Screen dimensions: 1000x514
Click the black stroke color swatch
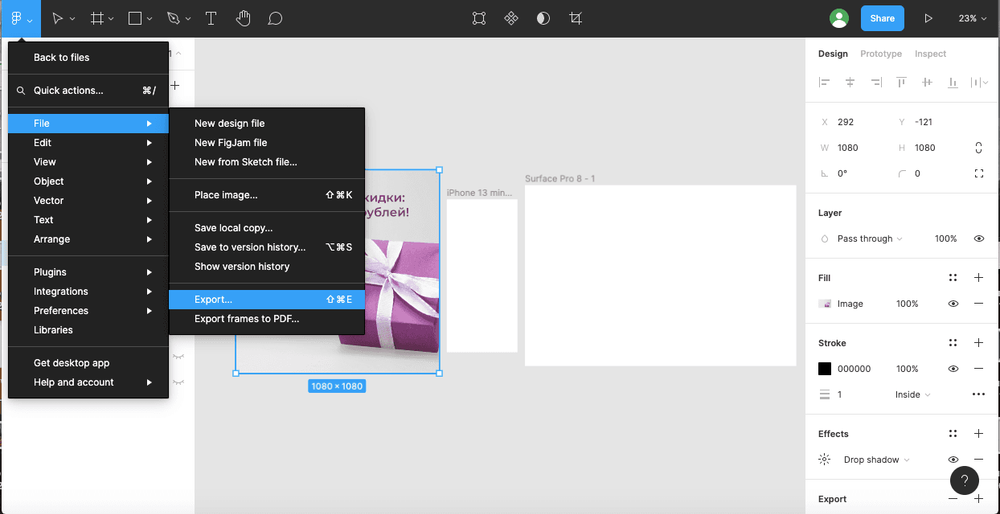click(825, 369)
